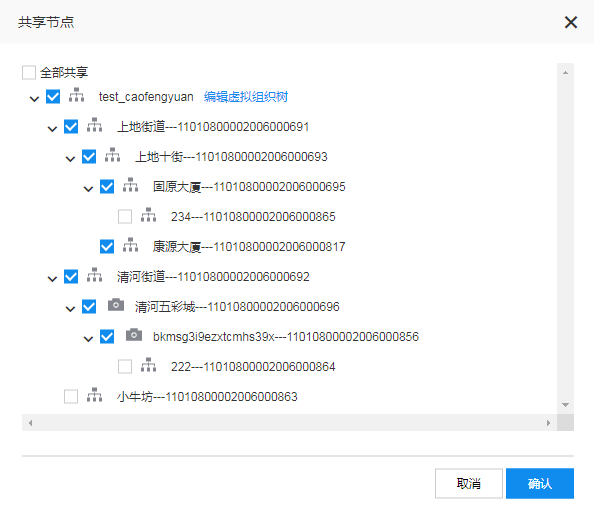
Task: Cancel with the 取消 button
Action: pos(469,483)
